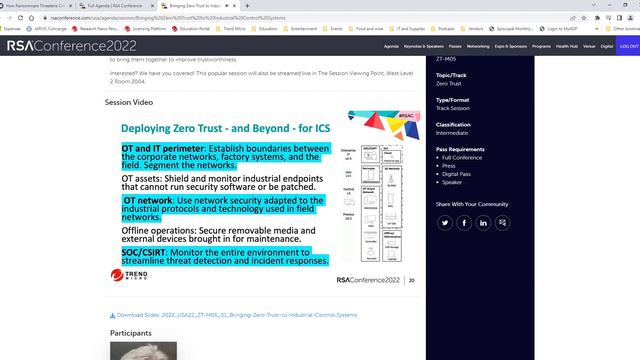Expand the Vendors bookmarks folder
Screen dimensions: 640x360
pos(472,29)
